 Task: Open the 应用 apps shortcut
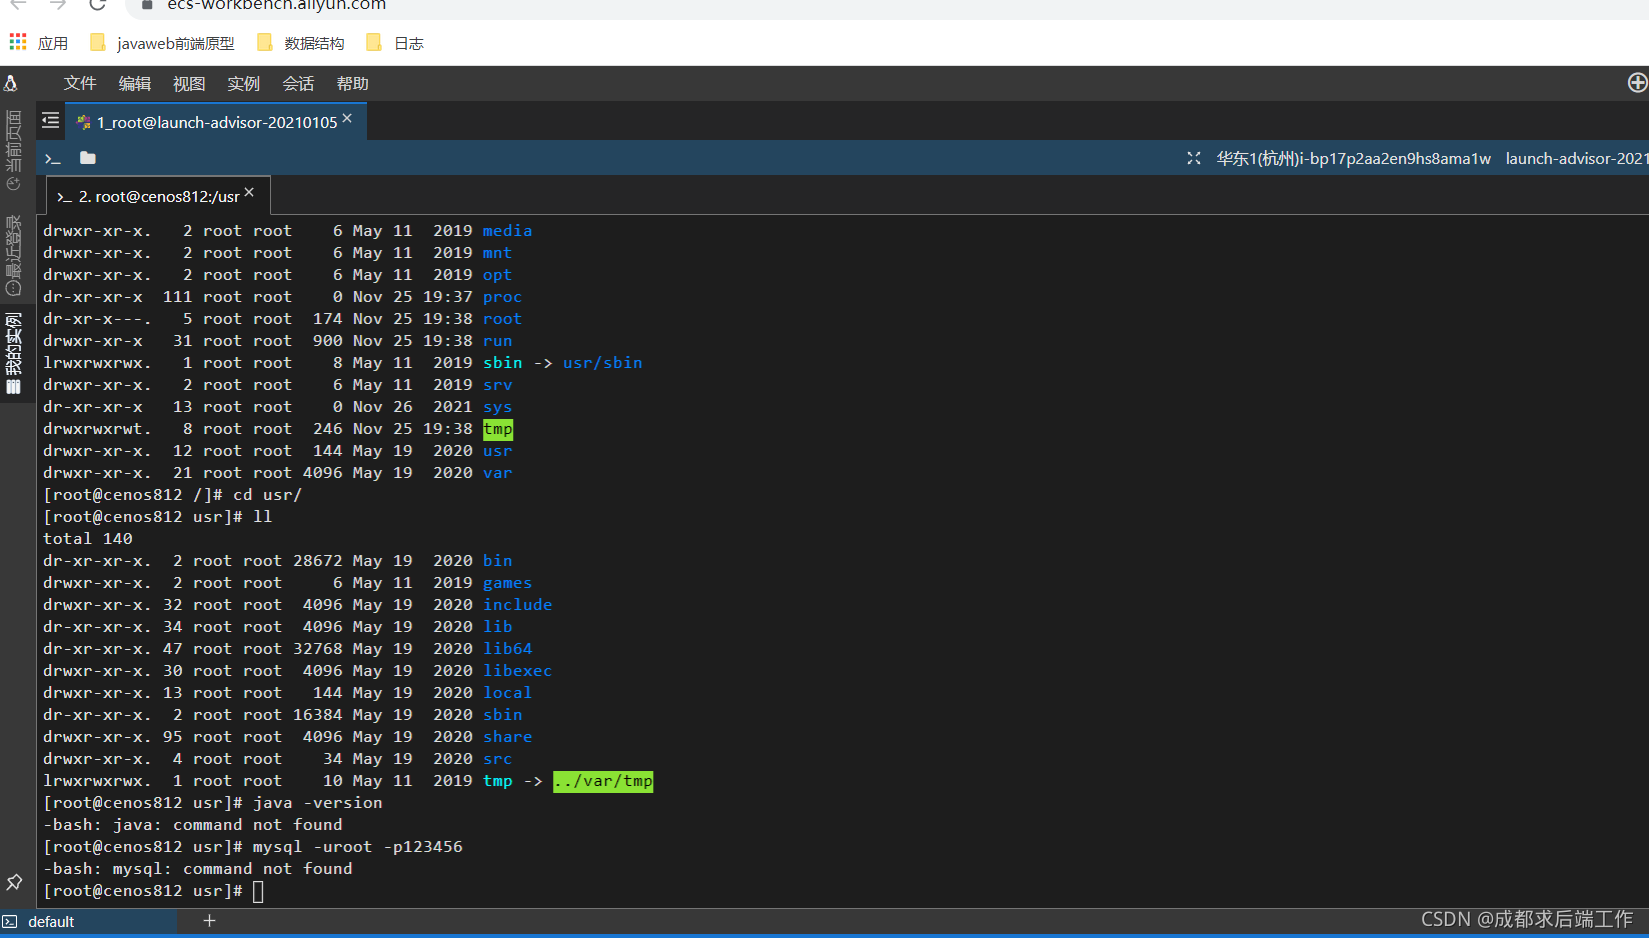click(39, 43)
